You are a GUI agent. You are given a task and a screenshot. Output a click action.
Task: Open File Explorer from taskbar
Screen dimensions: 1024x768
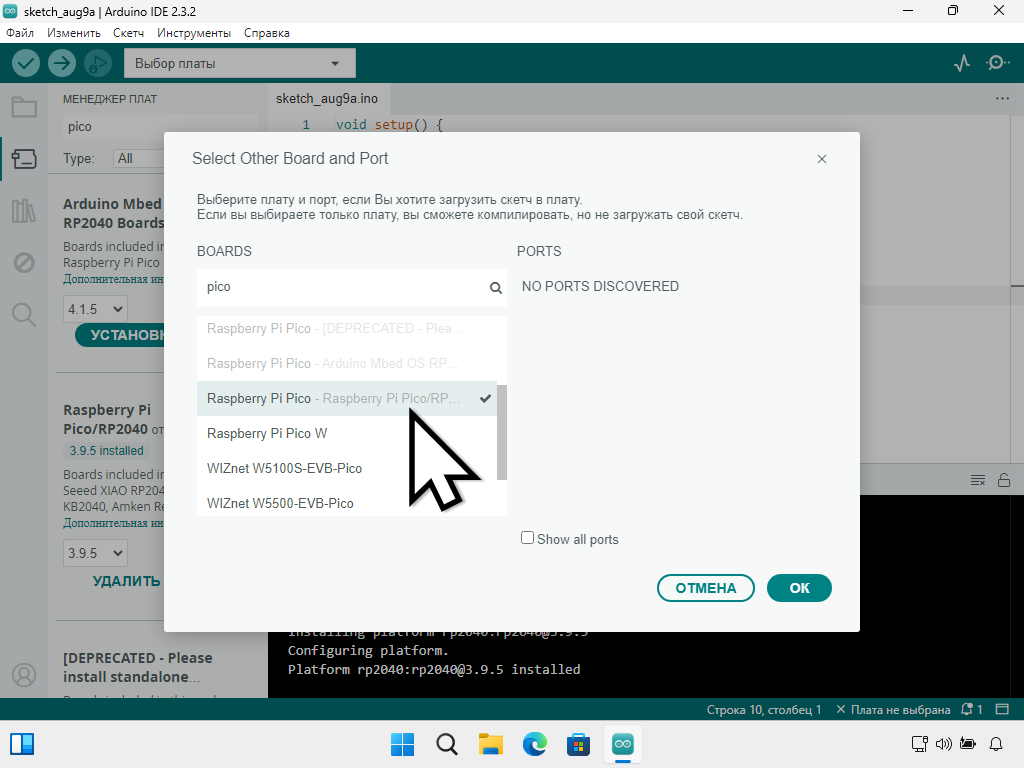point(490,744)
